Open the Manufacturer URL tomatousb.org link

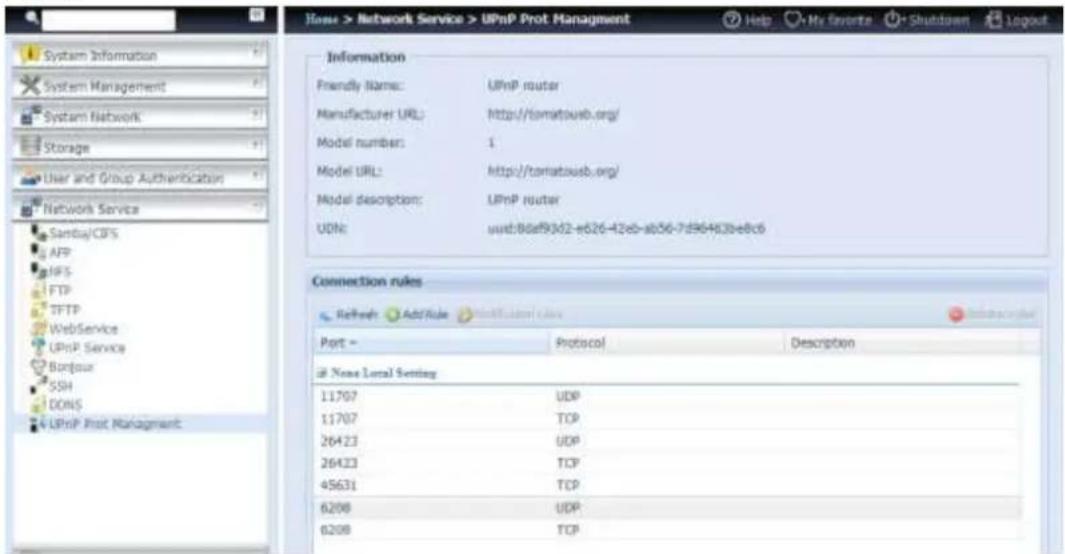click(x=553, y=114)
